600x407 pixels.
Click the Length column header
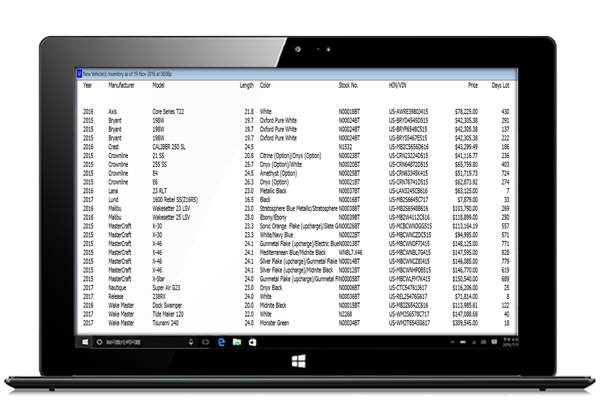[247, 86]
